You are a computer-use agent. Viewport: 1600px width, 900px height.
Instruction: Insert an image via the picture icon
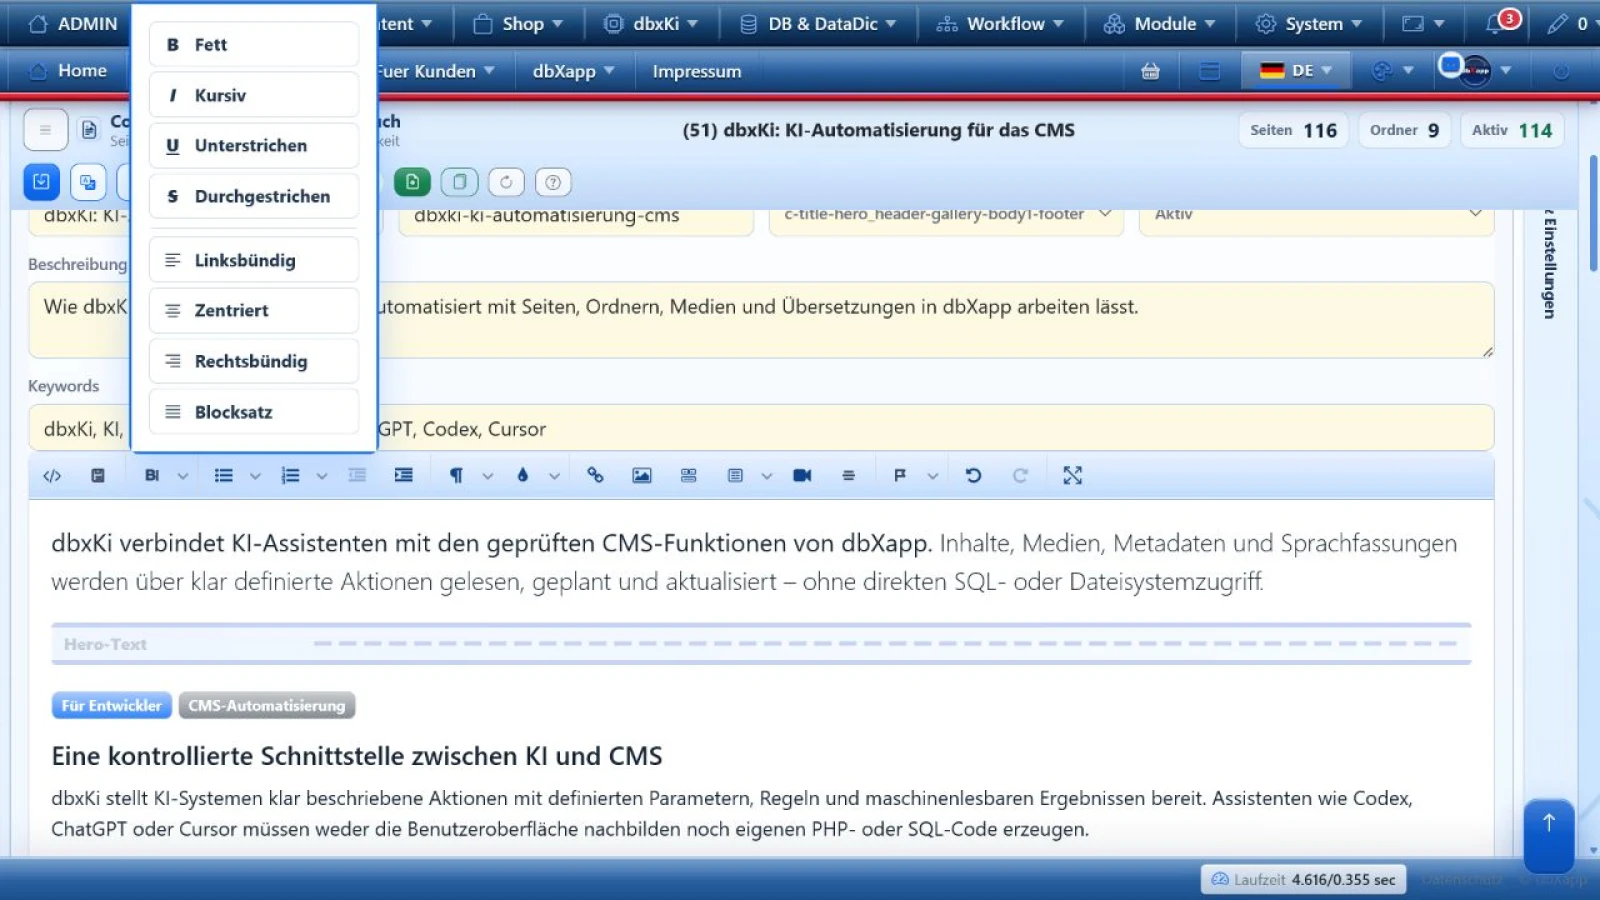[x=642, y=476]
